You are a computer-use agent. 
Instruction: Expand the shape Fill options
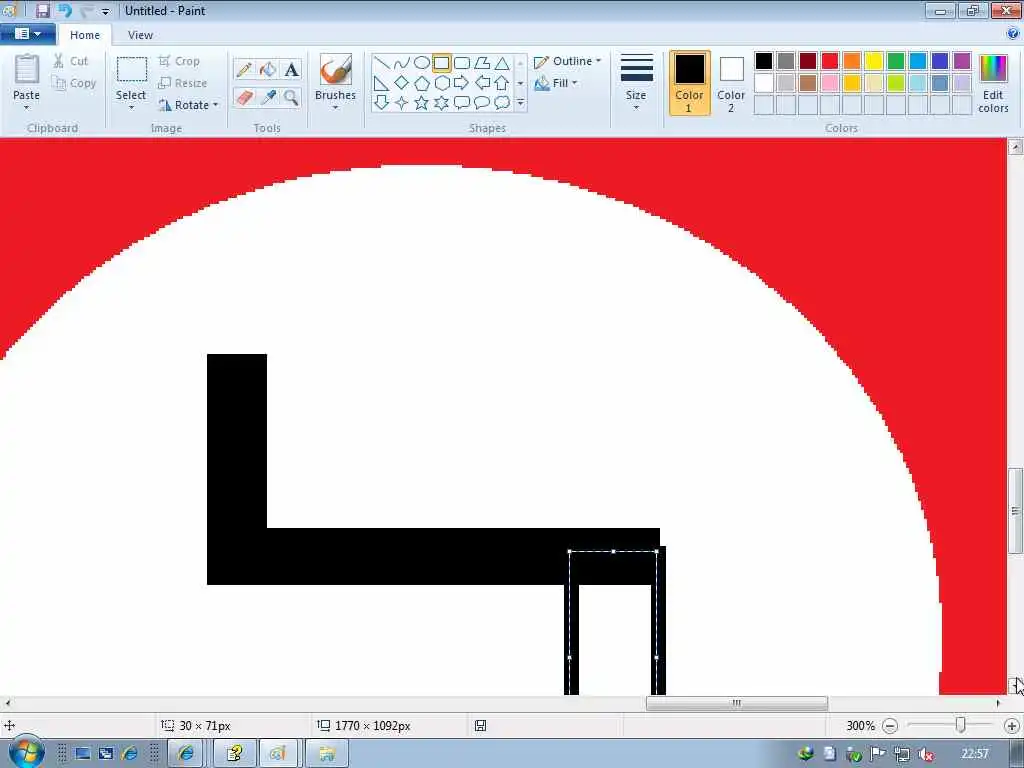tap(556, 83)
